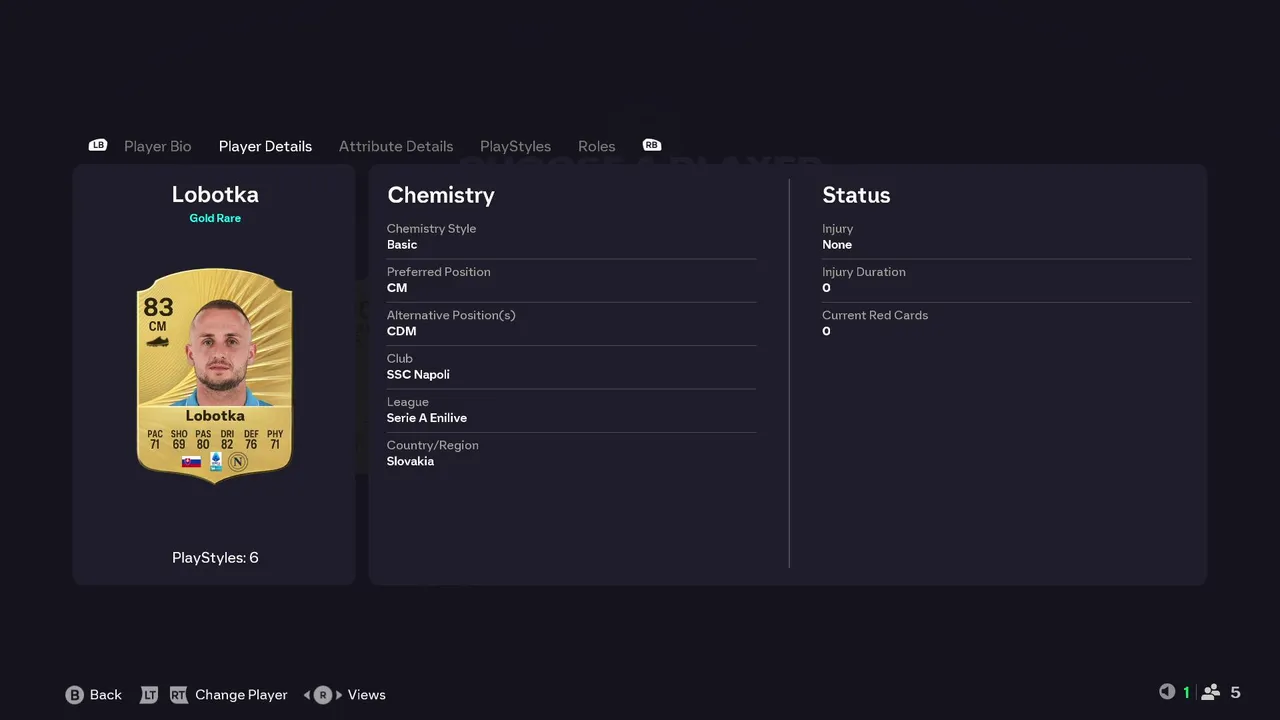Click Change Player label
The width and height of the screenshot is (1280, 720).
coord(241,695)
